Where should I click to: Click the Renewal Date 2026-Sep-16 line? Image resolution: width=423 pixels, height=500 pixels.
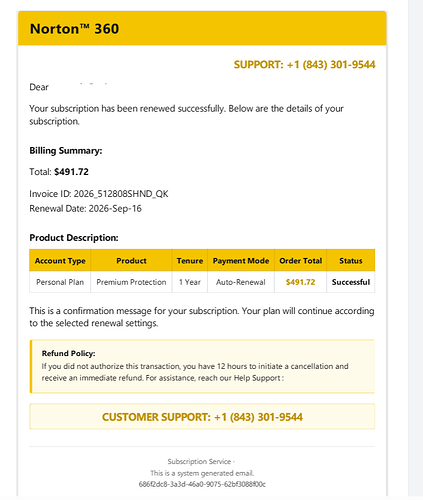pos(85,209)
